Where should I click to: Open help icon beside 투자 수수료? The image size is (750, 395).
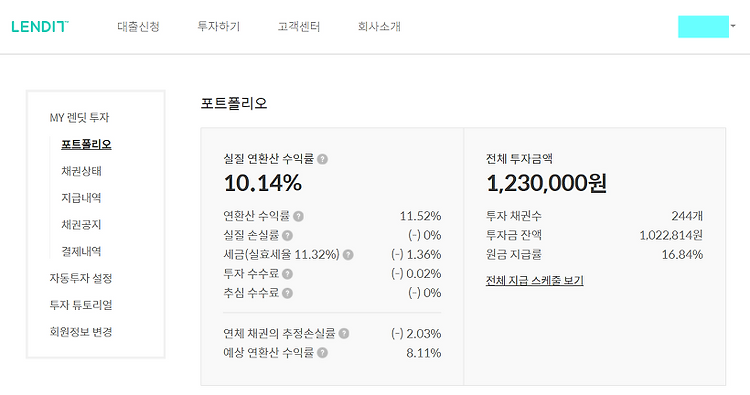[x=287, y=274]
